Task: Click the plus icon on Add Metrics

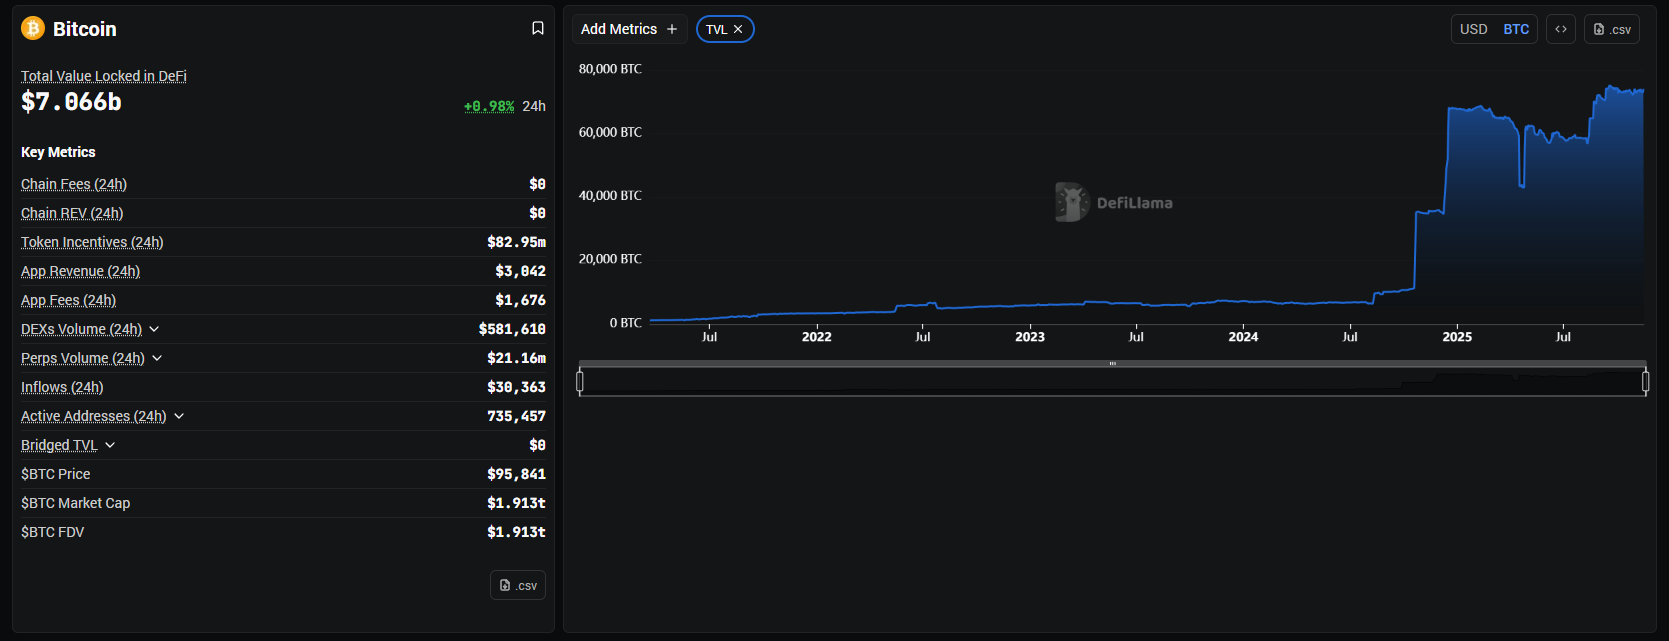Action: coord(672,29)
